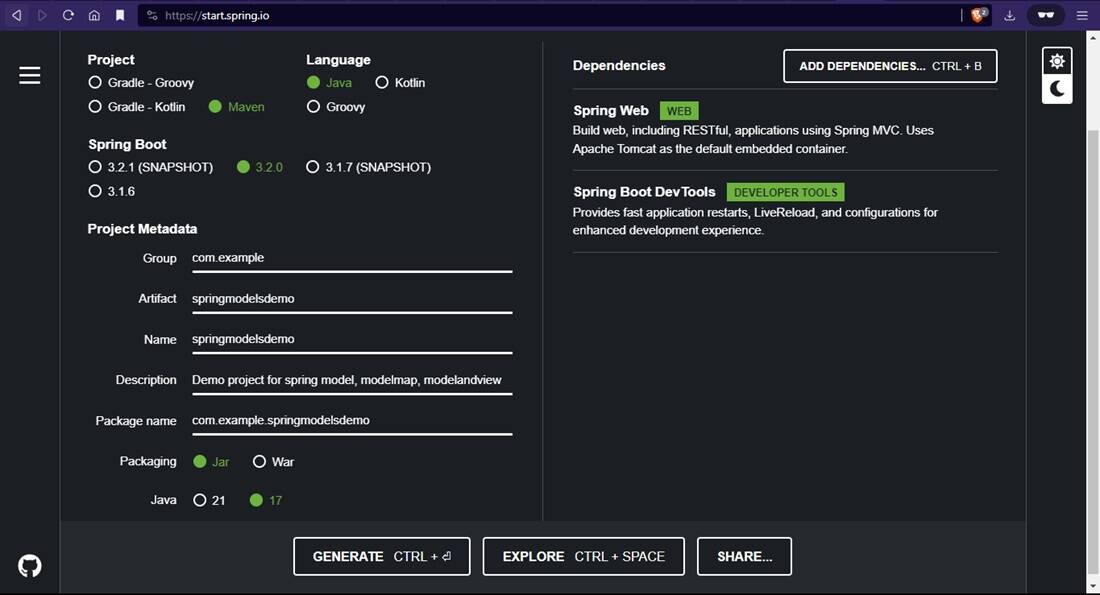Select Kotlin as the language
Image resolution: width=1100 pixels, height=595 pixels.
[401, 83]
